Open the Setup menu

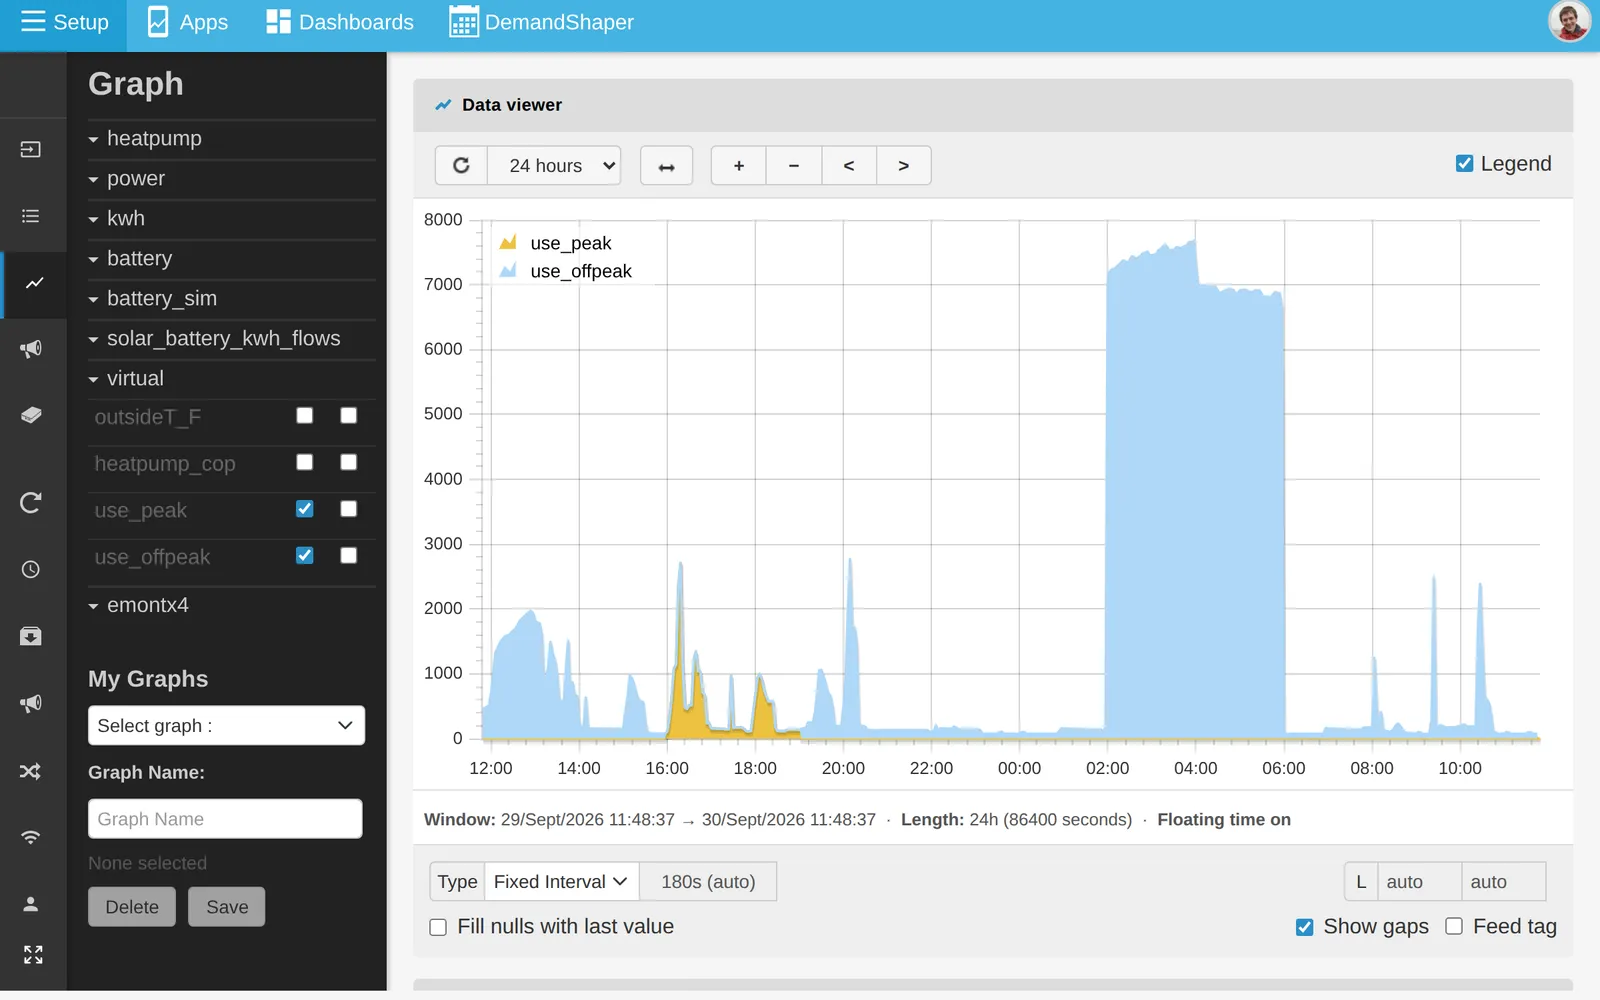tap(64, 22)
